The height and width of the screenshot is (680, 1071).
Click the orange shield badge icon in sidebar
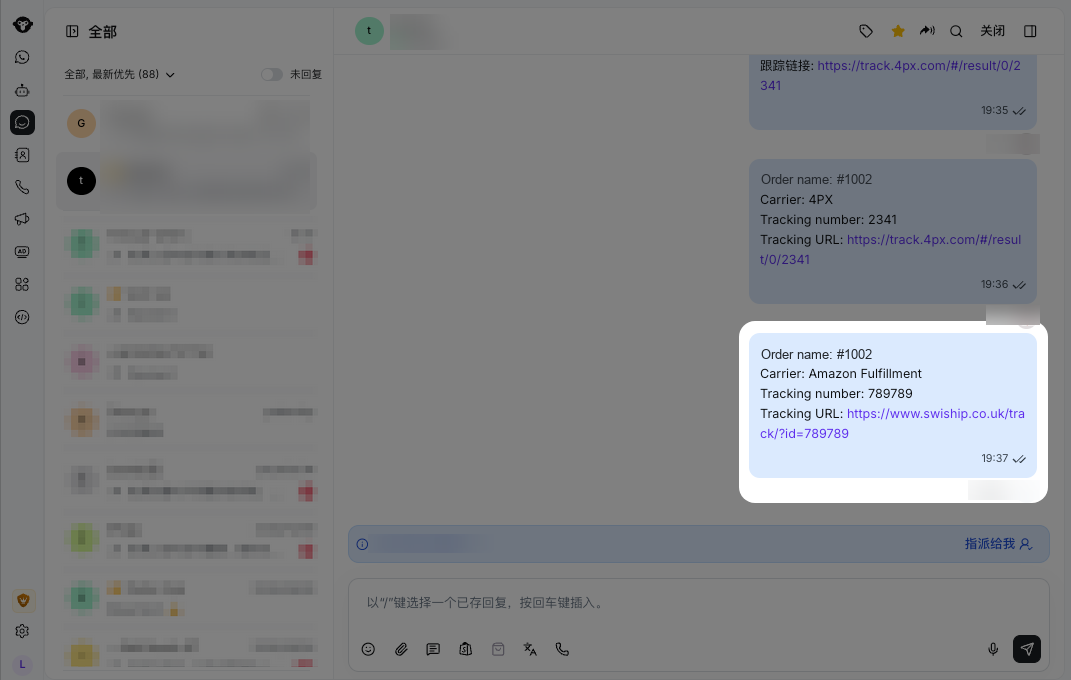[23, 601]
